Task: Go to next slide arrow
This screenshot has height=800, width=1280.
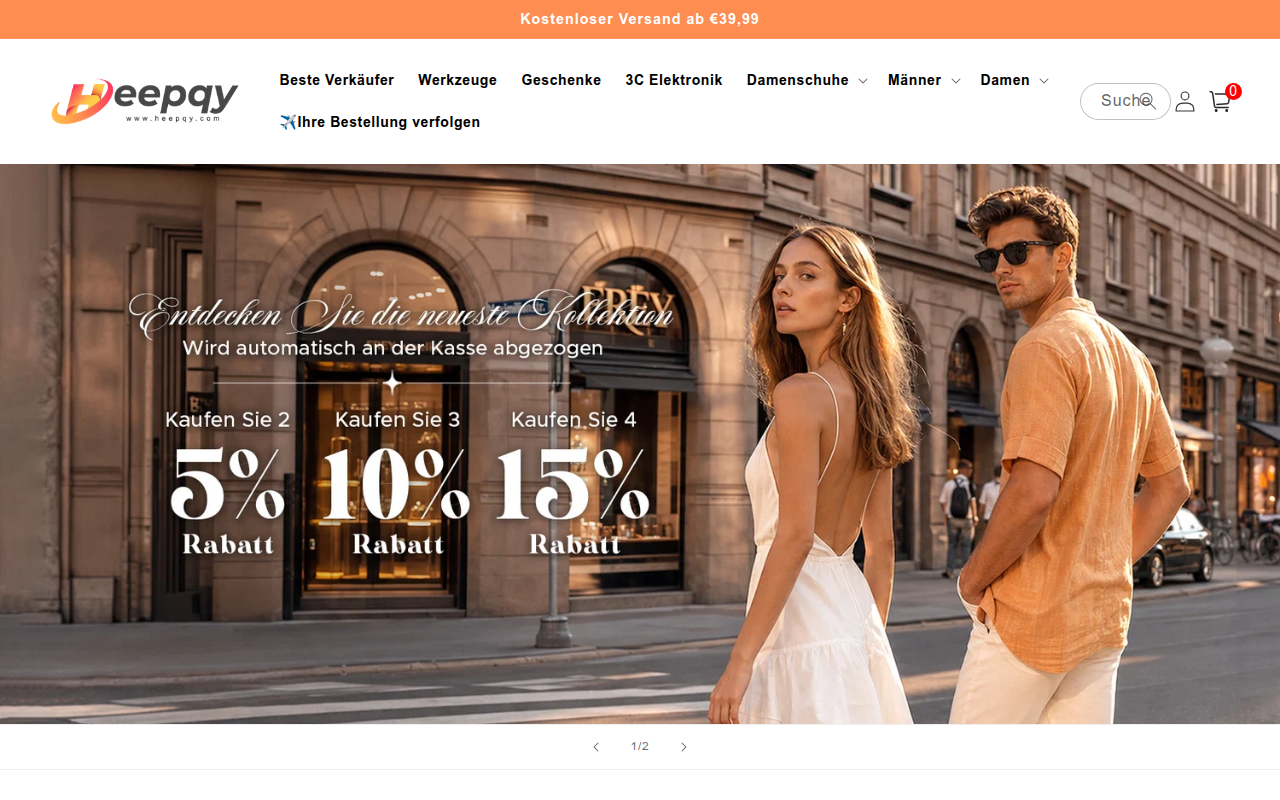Action: click(x=684, y=747)
